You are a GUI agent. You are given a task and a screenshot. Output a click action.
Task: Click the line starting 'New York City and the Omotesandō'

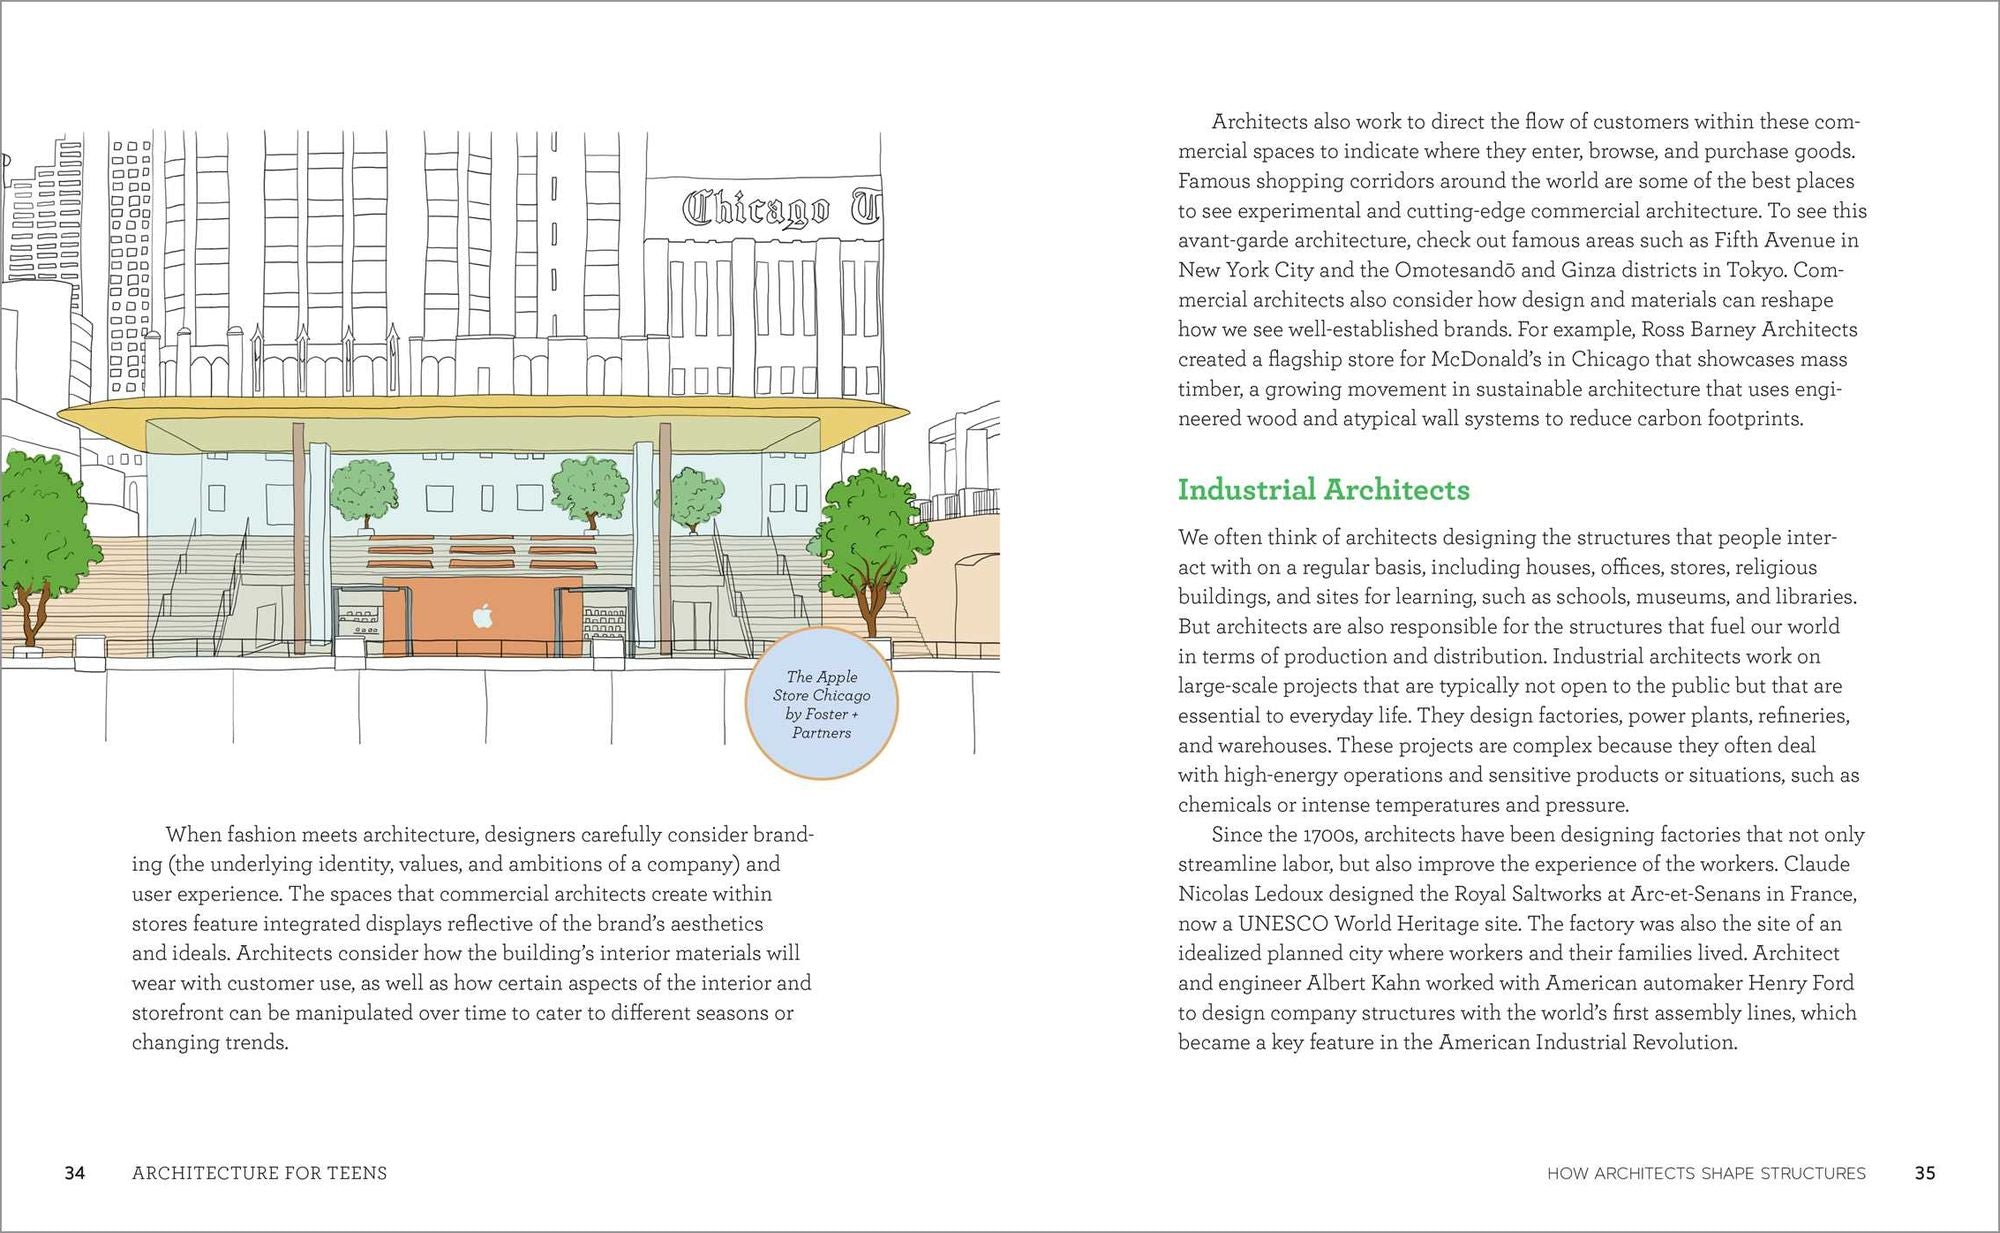tap(1510, 270)
